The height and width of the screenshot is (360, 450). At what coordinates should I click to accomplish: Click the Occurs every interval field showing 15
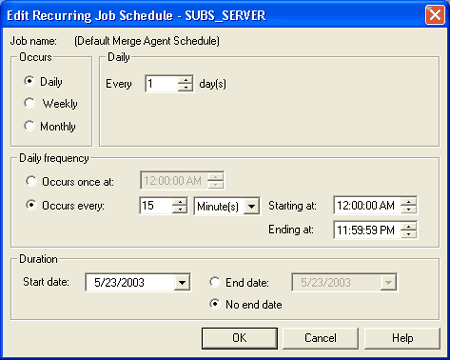(156, 205)
